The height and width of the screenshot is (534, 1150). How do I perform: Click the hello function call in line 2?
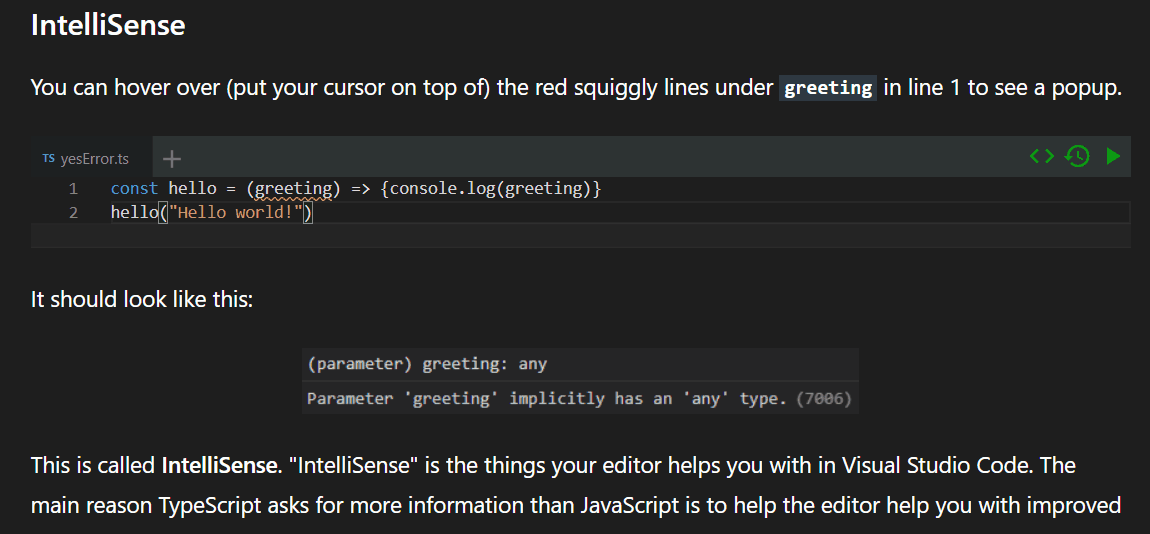134,213
